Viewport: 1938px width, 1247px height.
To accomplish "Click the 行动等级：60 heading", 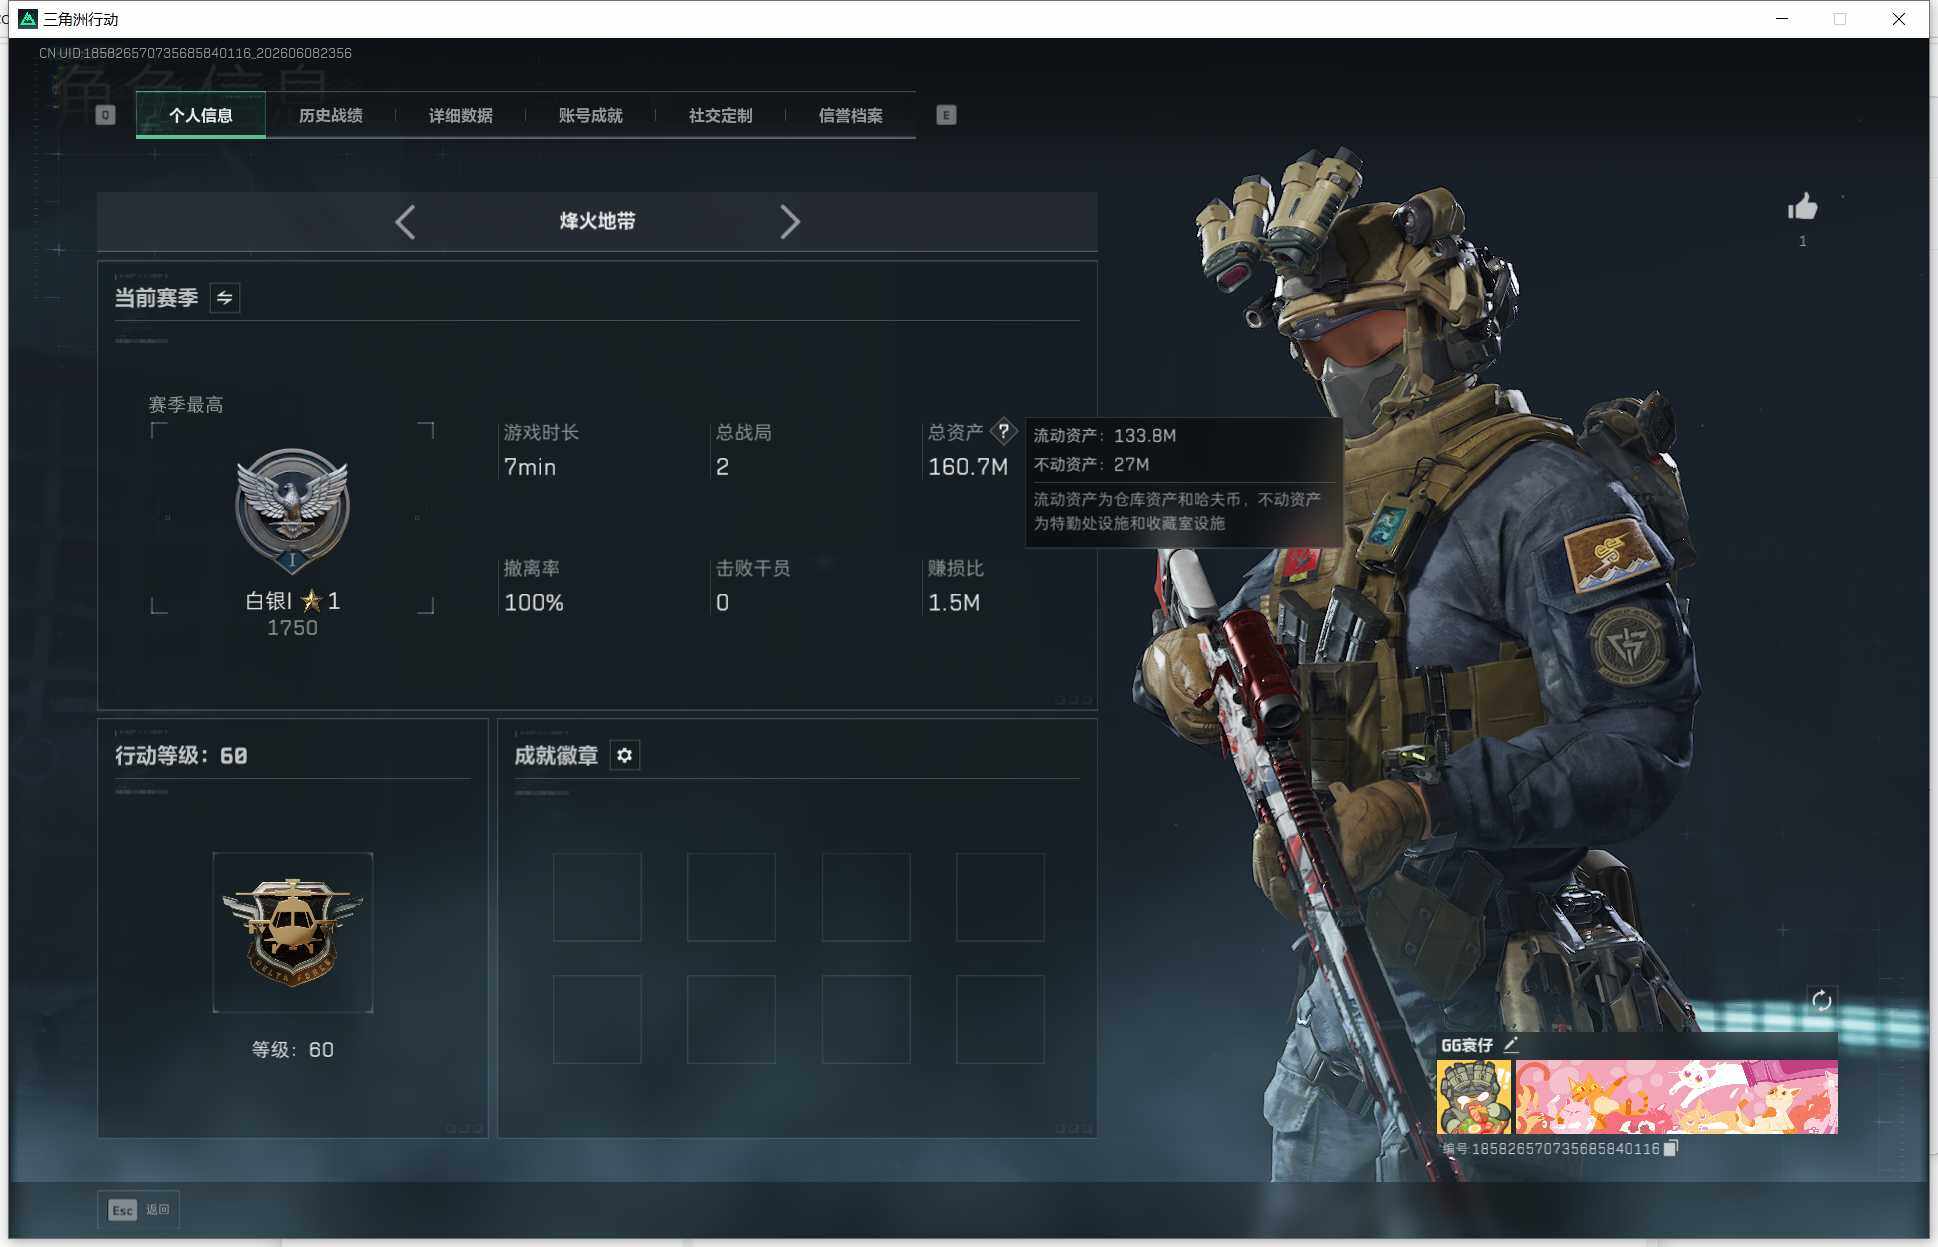I will [181, 756].
